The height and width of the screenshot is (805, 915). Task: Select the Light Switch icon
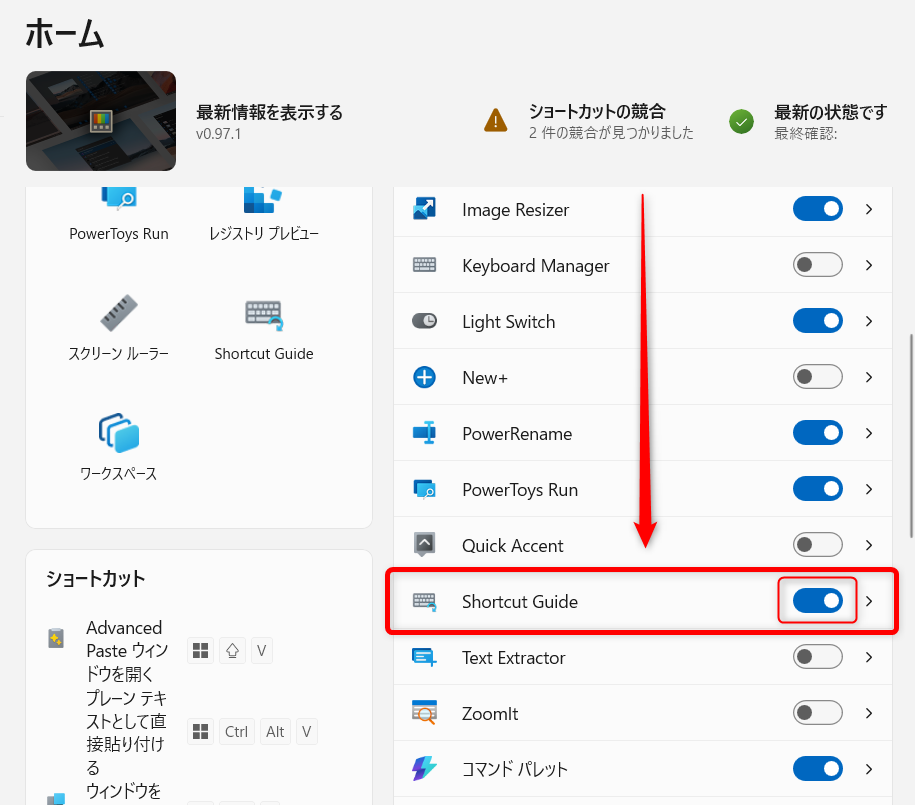[x=424, y=321]
